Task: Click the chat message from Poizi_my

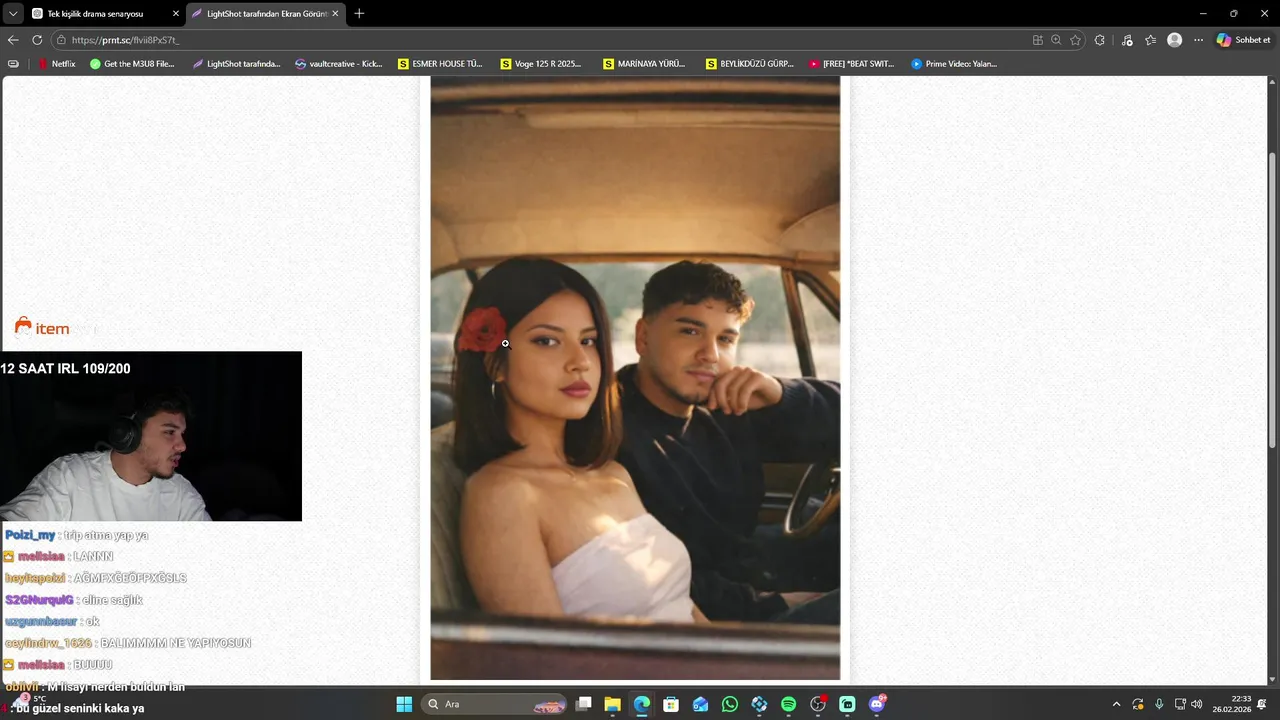Action: click(x=77, y=535)
